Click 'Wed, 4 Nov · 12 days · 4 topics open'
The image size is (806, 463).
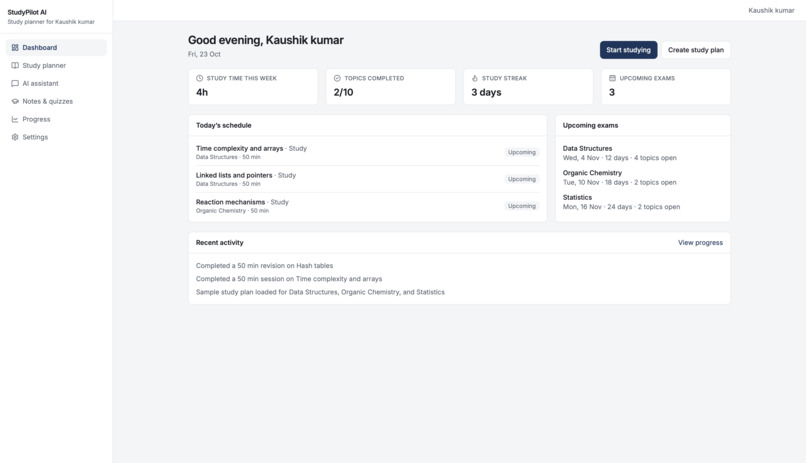(x=619, y=158)
